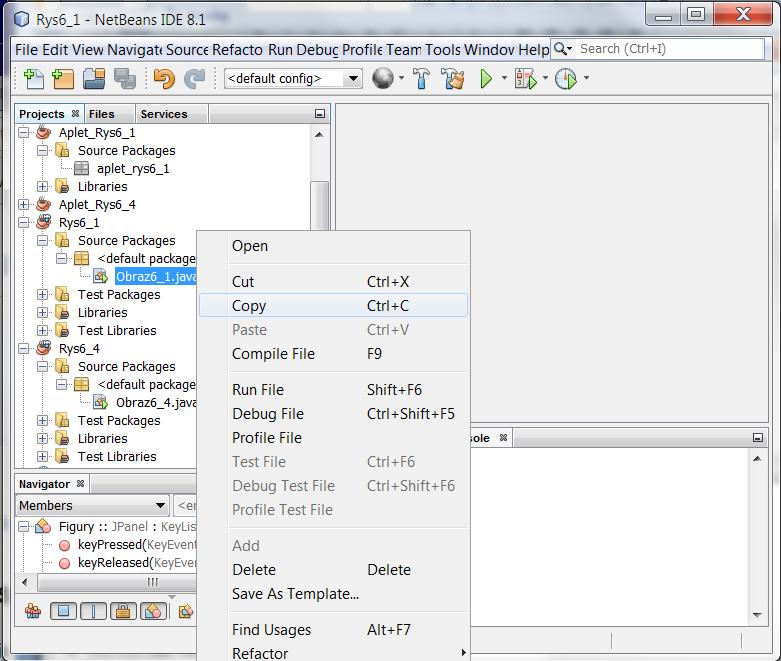Click the Debug Project icon
Viewport: 781px width, 661px height.
[x=525, y=79]
